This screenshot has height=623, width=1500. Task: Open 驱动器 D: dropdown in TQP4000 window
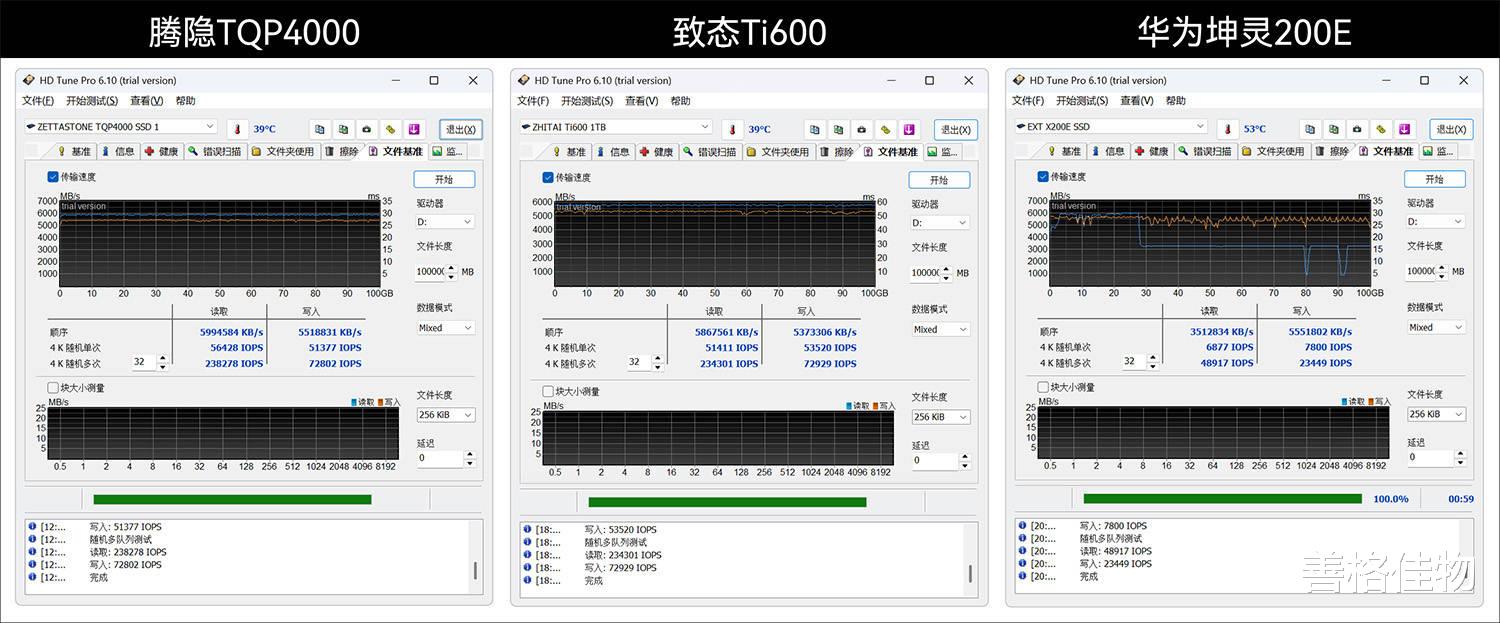[445, 222]
